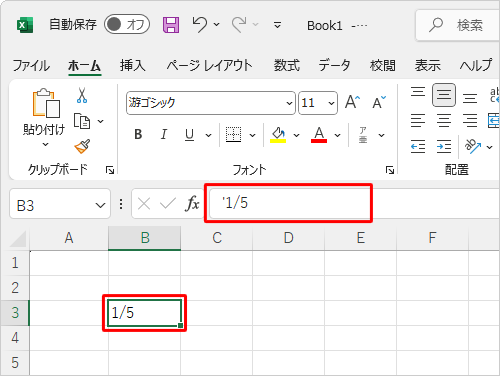Click the 貼り付け paste icon
The width and height of the screenshot is (500, 376).
[x=46, y=104]
